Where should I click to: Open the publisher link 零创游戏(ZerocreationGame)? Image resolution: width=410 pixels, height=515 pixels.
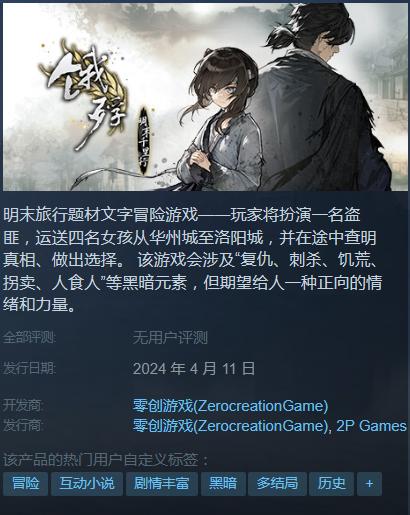(230, 426)
